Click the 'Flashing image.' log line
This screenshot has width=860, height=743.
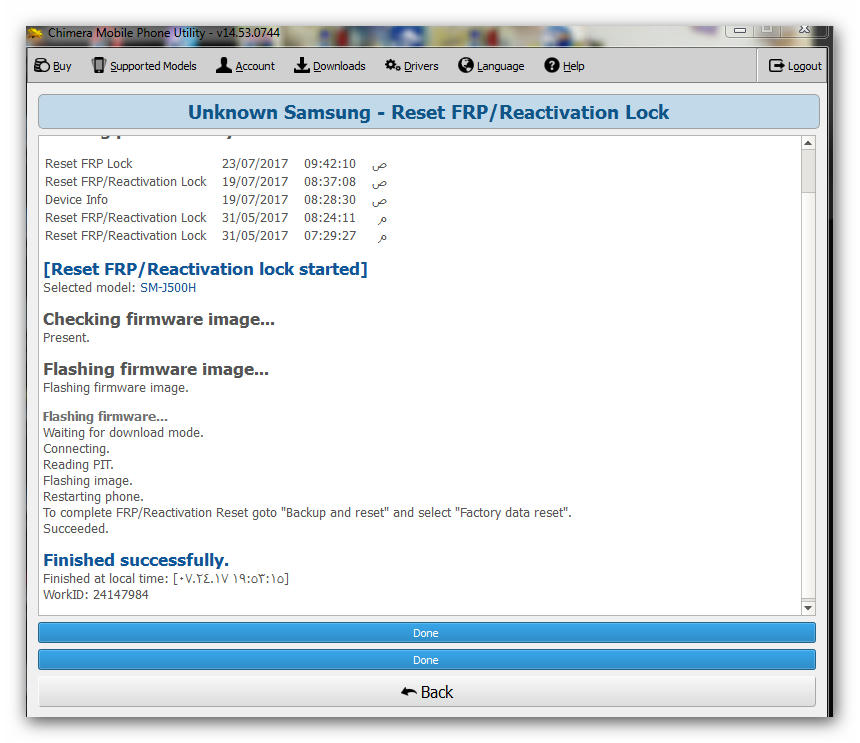(x=88, y=481)
